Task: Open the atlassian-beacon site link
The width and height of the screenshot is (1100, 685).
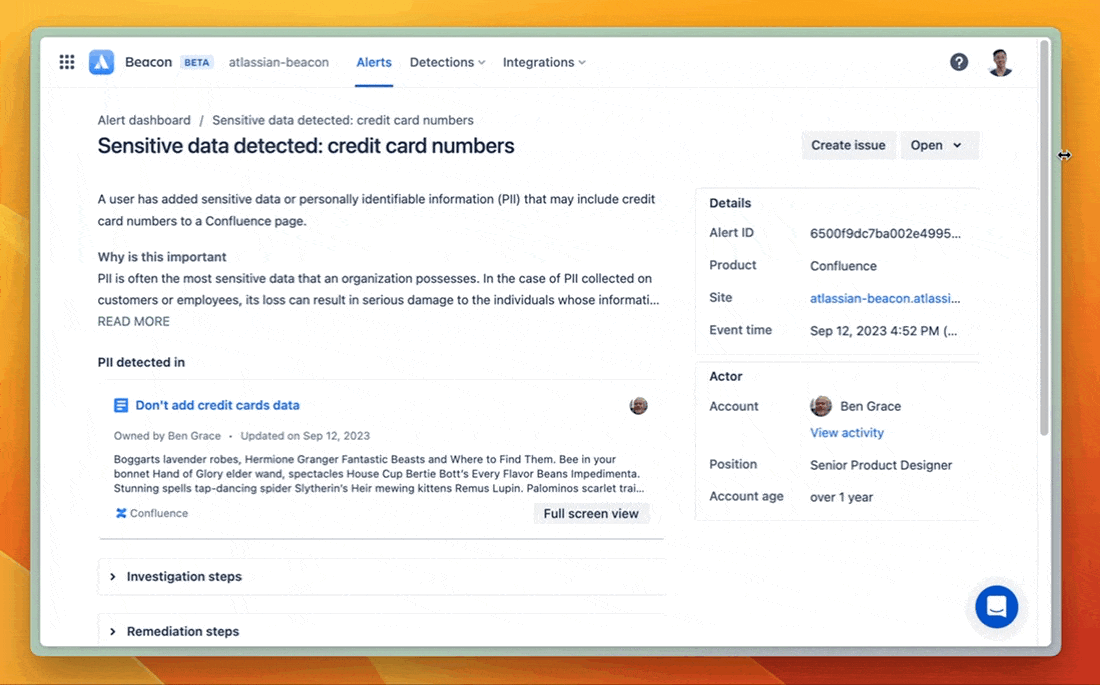Action: click(x=885, y=298)
